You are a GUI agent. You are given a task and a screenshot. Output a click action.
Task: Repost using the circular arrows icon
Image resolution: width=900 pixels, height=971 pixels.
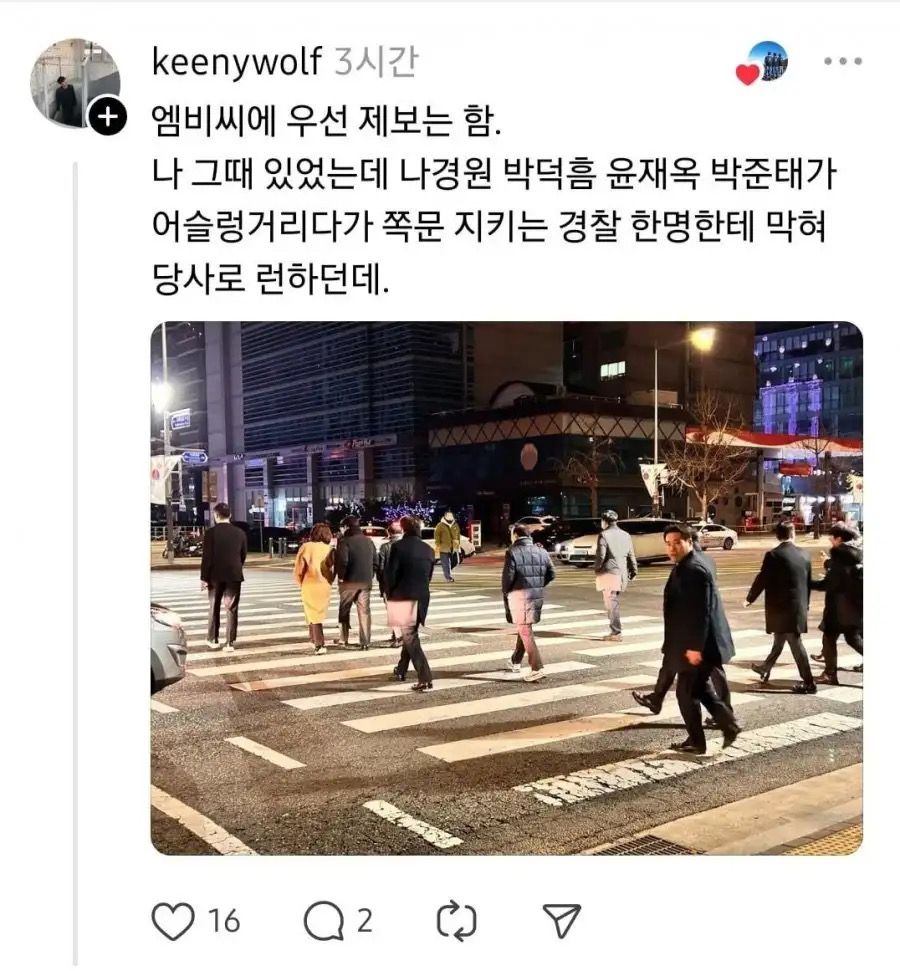click(x=457, y=921)
